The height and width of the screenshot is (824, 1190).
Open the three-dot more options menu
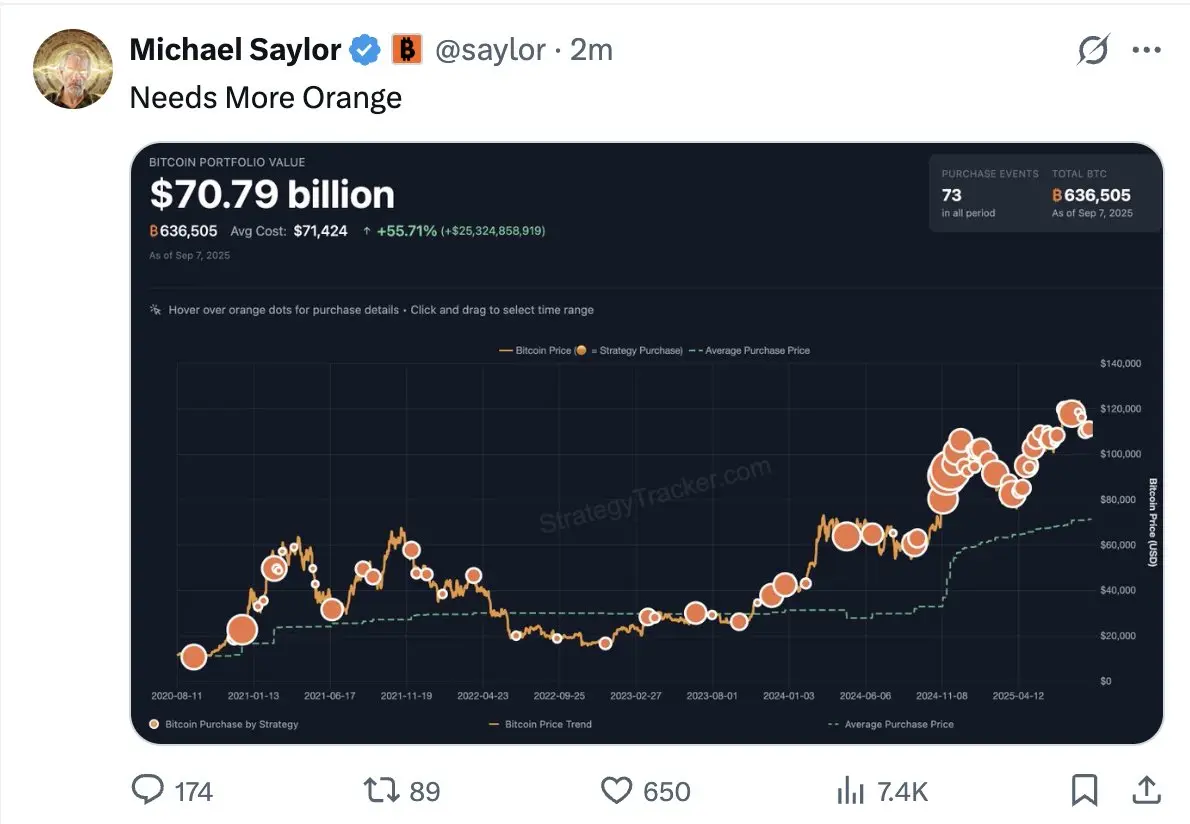1146,50
